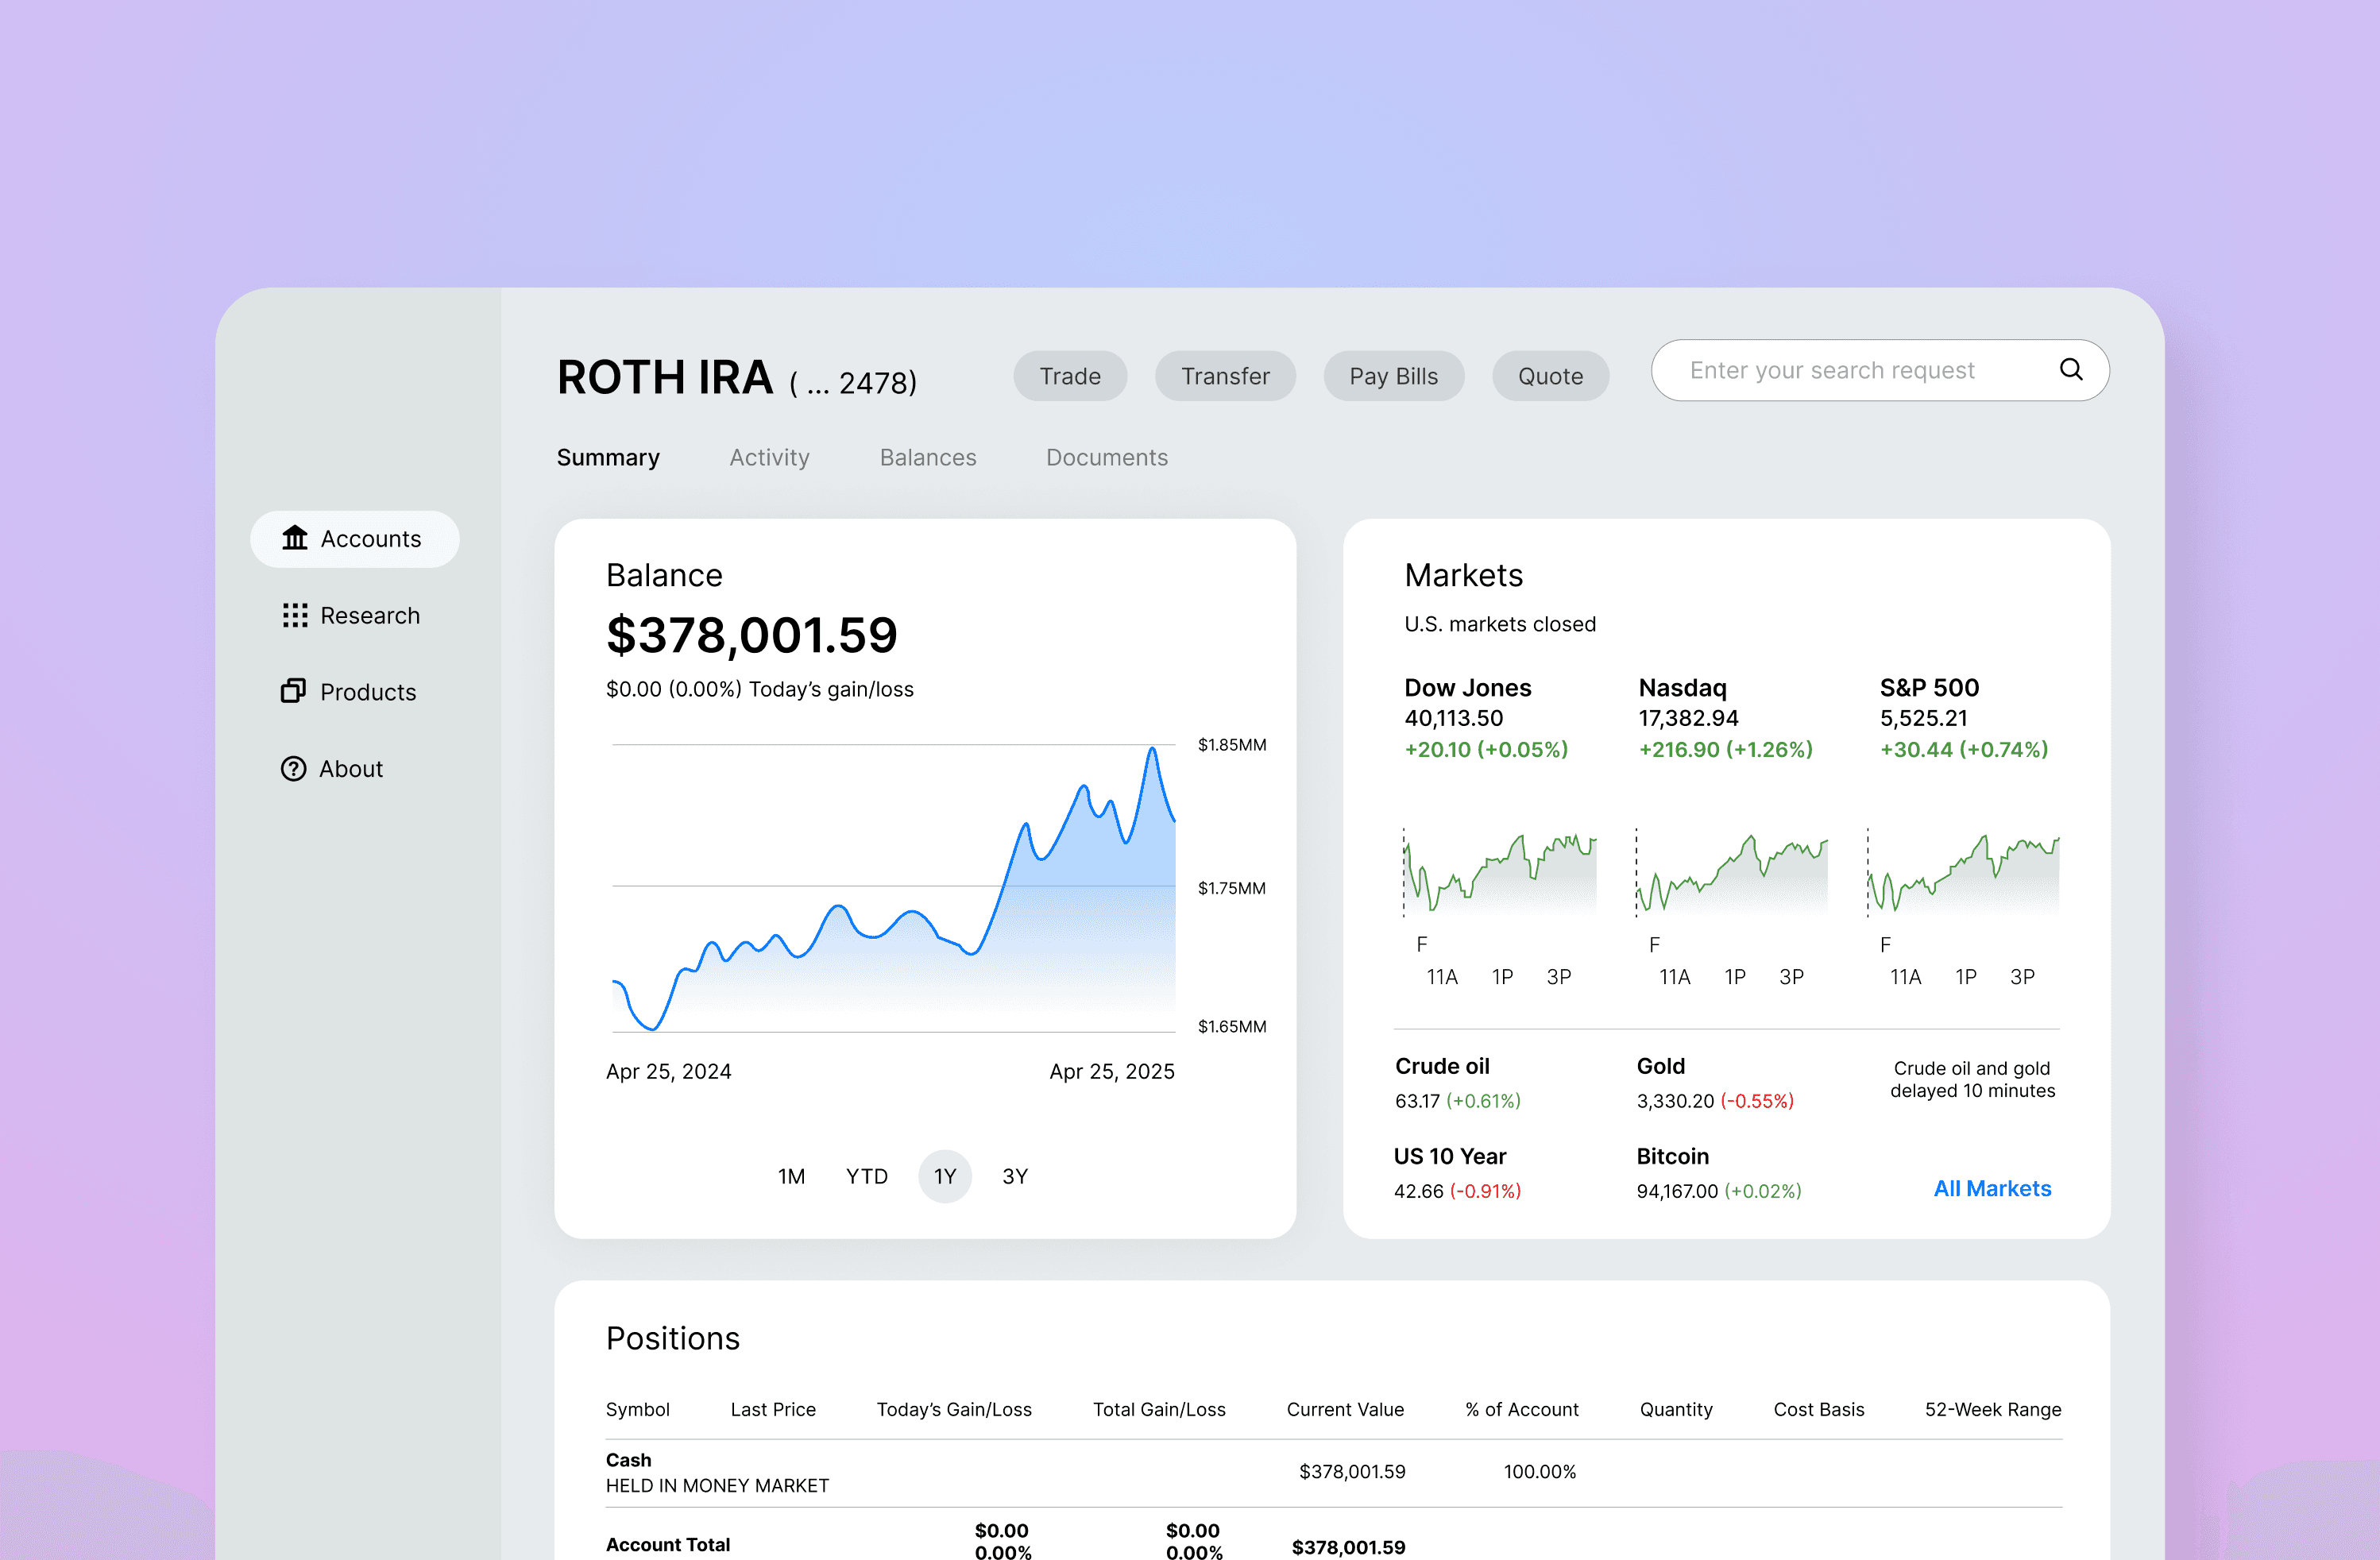
Task: Click the U.S. markets closed status
Action: pyautogui.click(x=1500, y=624)
